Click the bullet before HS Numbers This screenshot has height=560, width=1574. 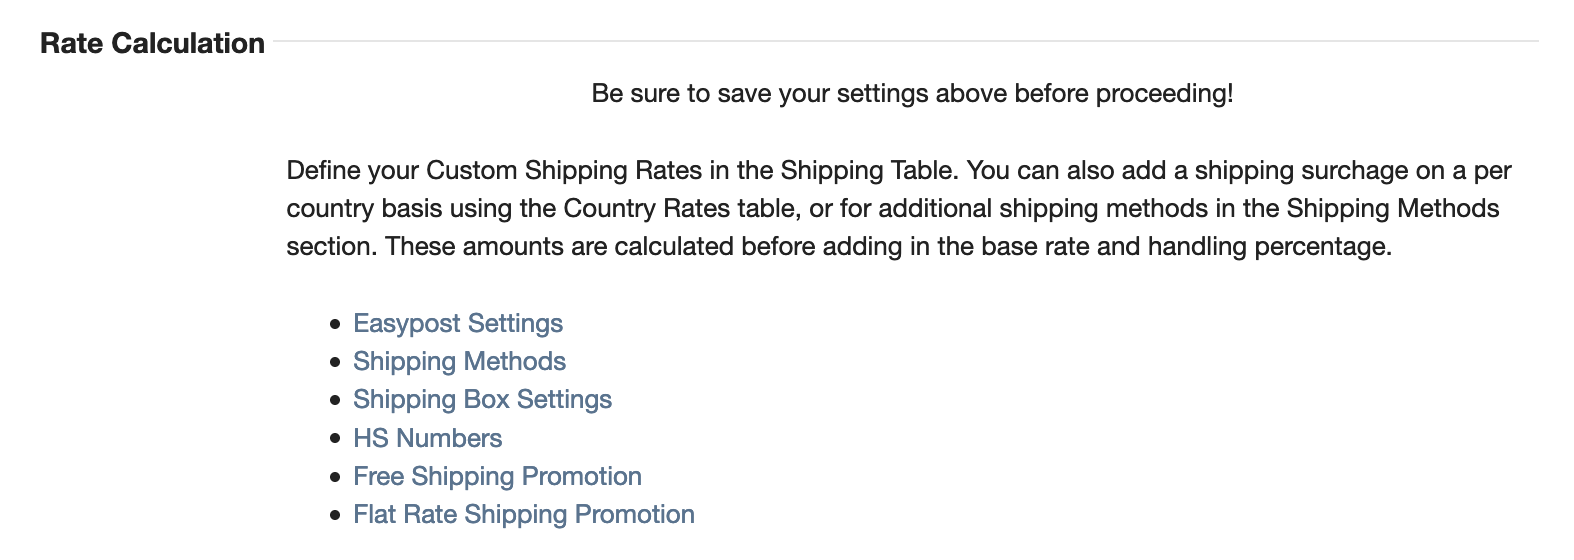point(335,439)
